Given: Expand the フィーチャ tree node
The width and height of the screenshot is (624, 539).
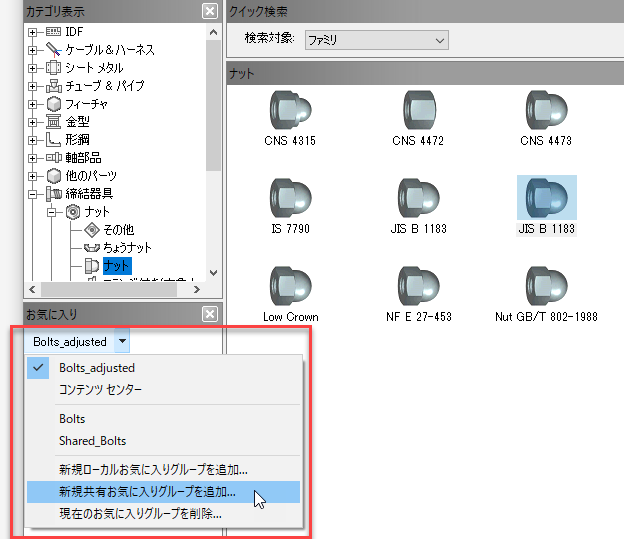Looking at the screenshot, I should [33, 104].
